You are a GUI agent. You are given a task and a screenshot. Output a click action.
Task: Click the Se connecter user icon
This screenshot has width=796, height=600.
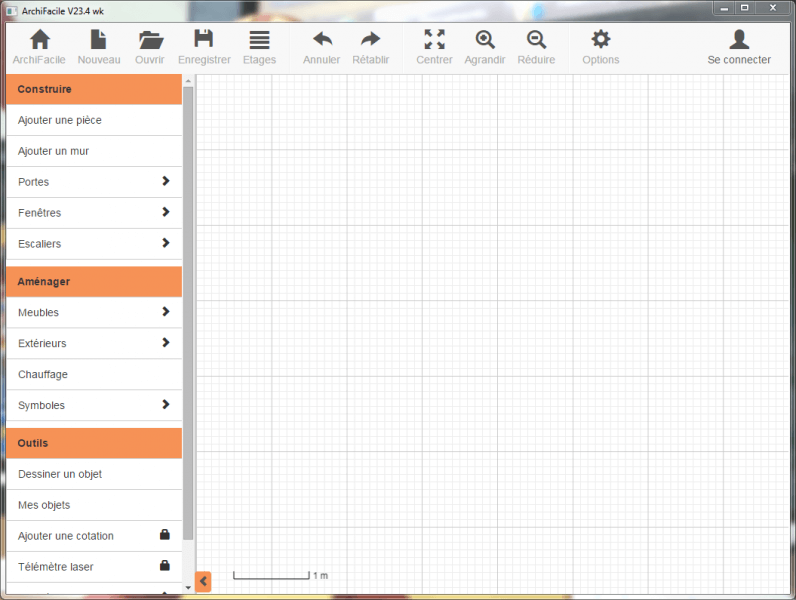pyautogui.click(x=739, y=39)
